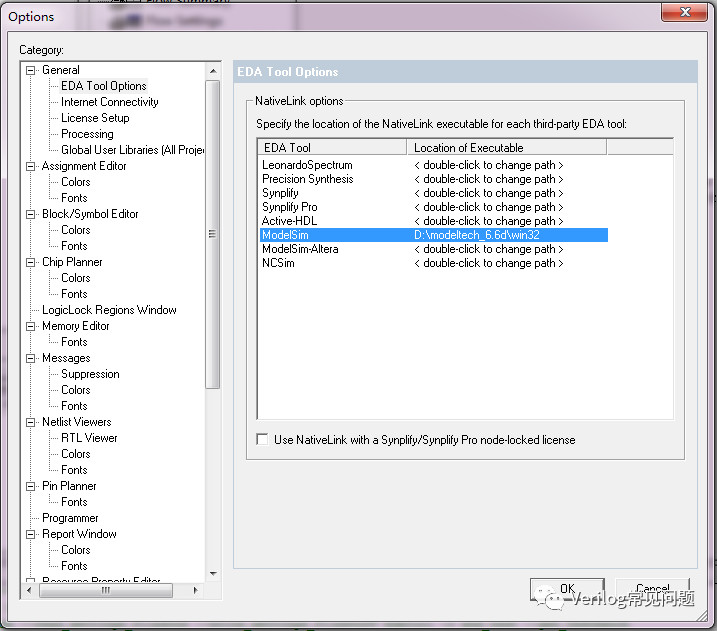
Task: Click category tree scroll up arrow
Action: coord(213,71)
